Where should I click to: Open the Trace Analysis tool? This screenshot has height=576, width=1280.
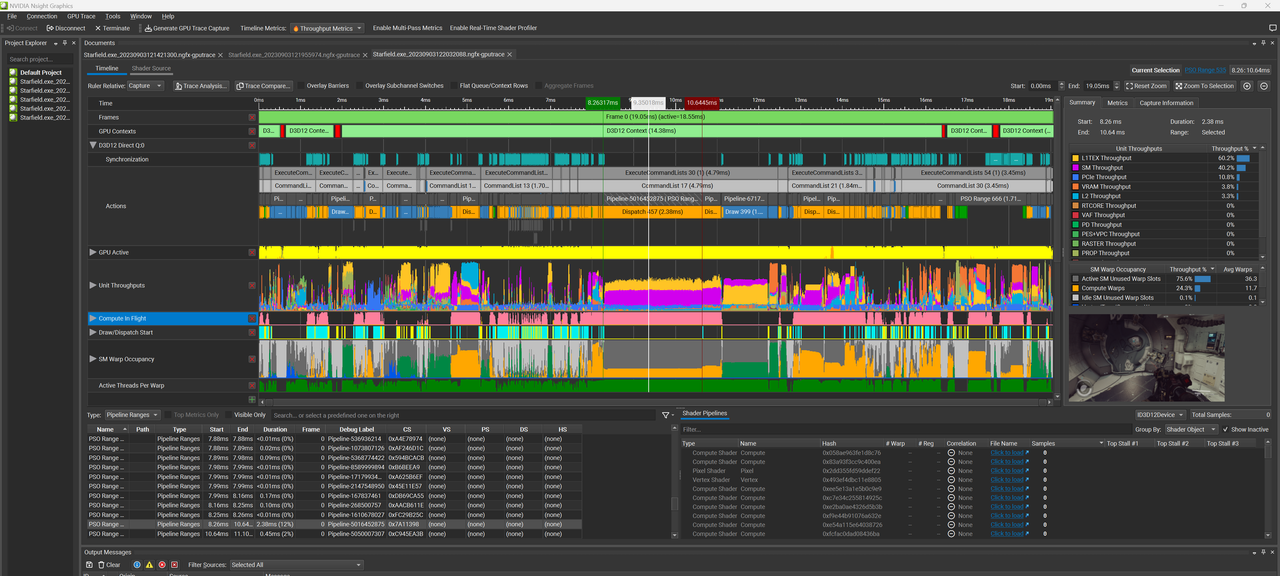click(201, 86)
